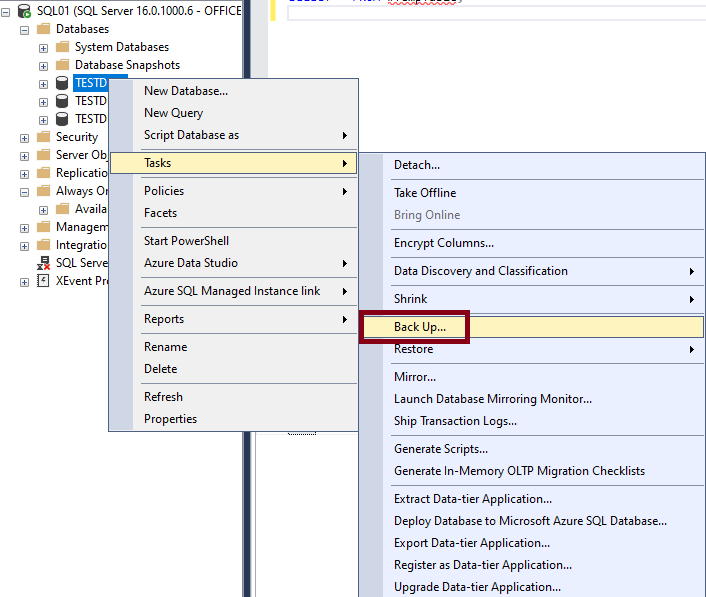Expand the Database Snapshots node
706x597 pixels.
click(x=43, y=67)
